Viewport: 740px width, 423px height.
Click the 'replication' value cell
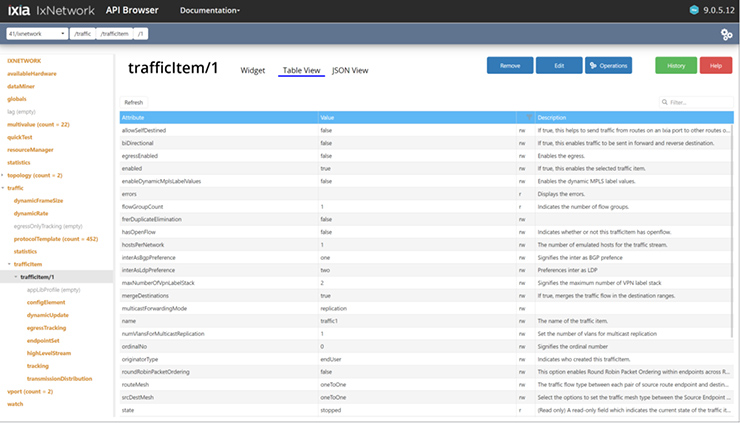(x=417, y=308)
